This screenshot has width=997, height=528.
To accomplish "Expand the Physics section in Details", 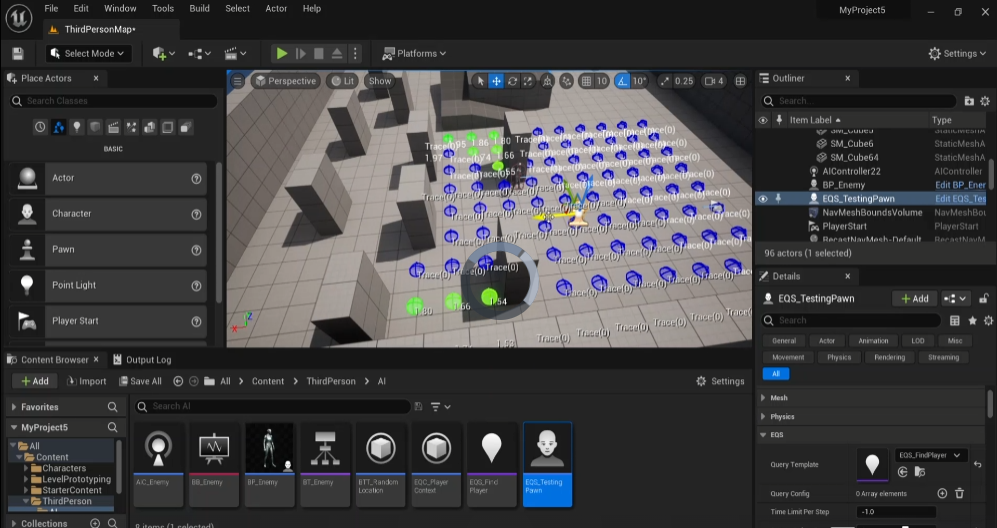I will click(x=763, y=417).
